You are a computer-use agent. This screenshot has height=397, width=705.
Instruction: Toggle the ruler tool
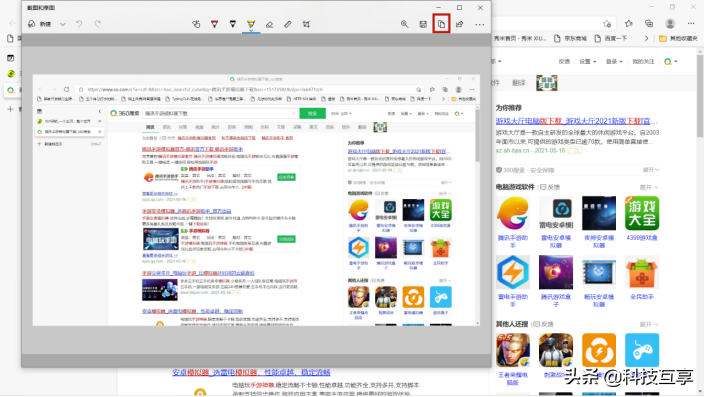pos(288,24)
